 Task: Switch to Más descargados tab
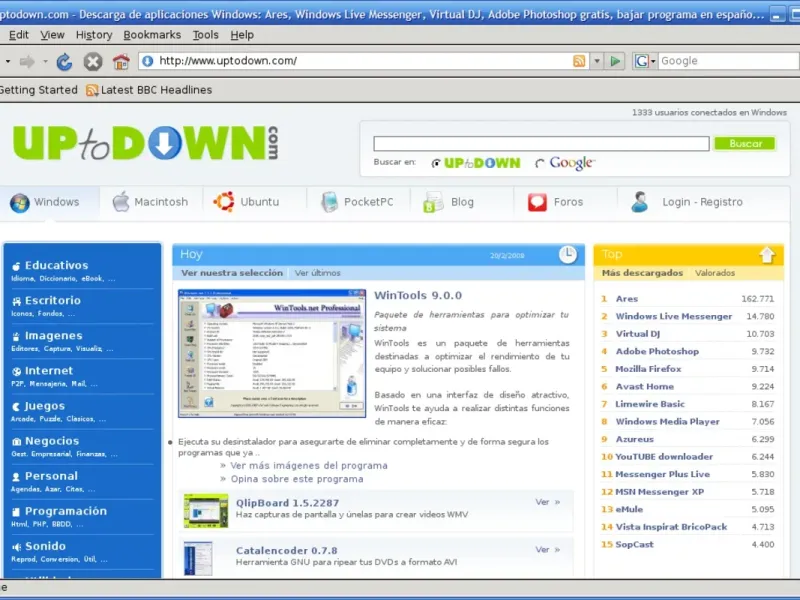[x=642, y=273]
